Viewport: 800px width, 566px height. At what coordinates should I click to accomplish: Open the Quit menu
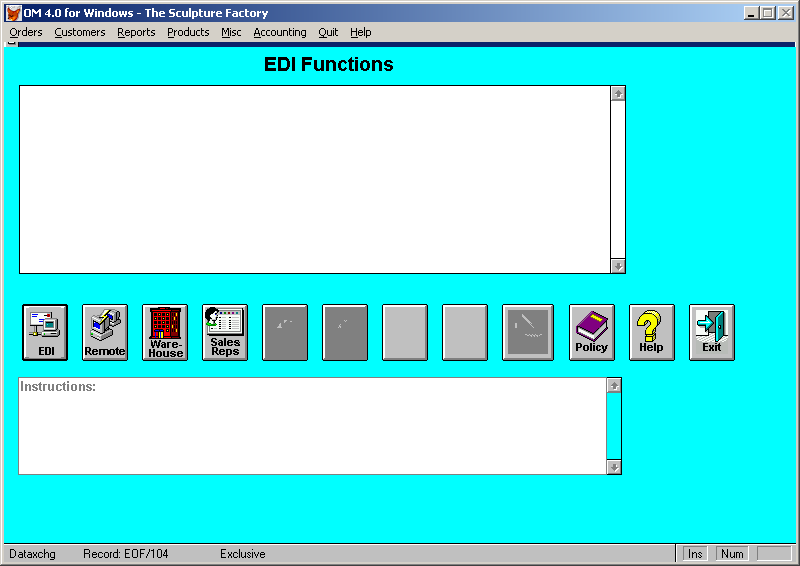tap(328, 32)
